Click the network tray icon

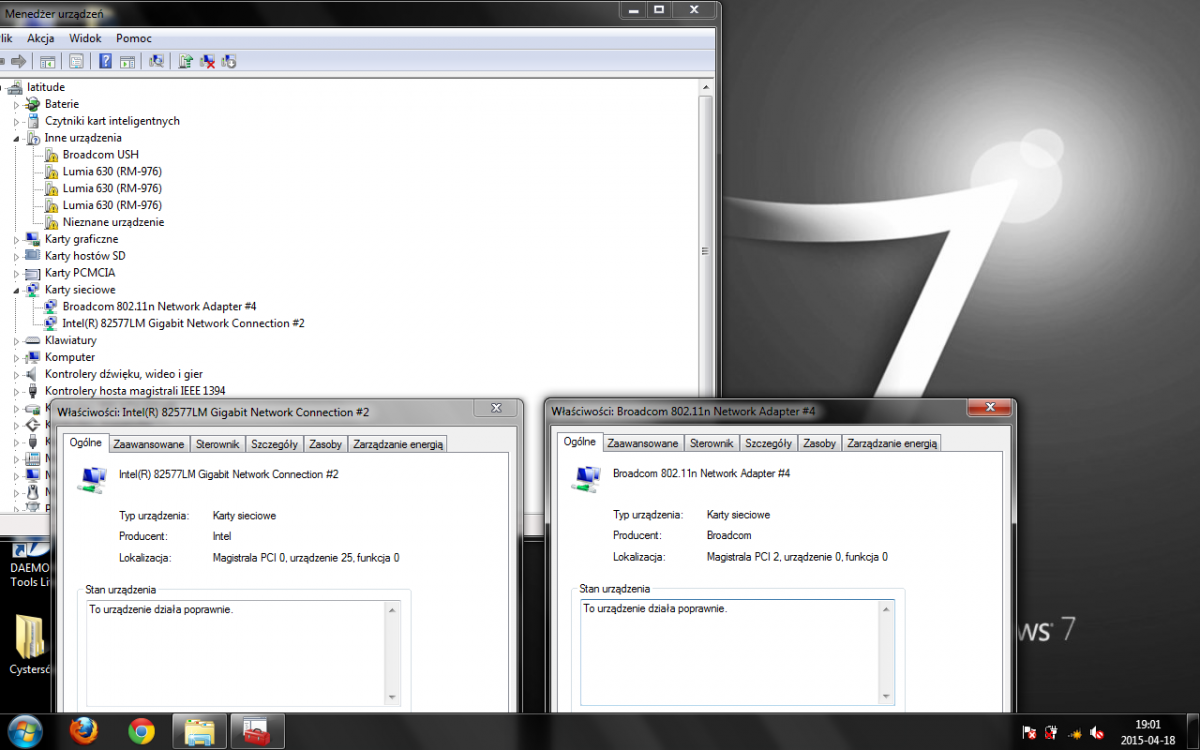point(1075,733)
